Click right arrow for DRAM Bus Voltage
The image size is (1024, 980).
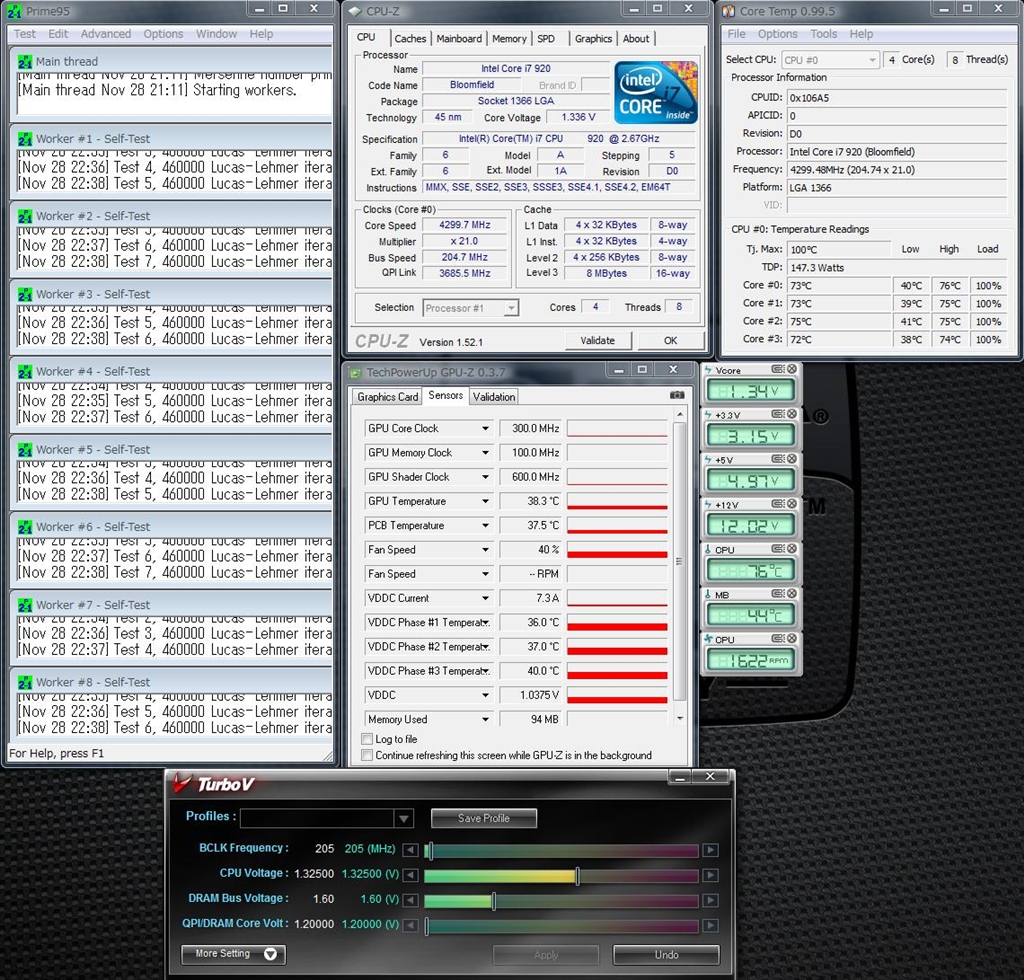coord(710,901)
